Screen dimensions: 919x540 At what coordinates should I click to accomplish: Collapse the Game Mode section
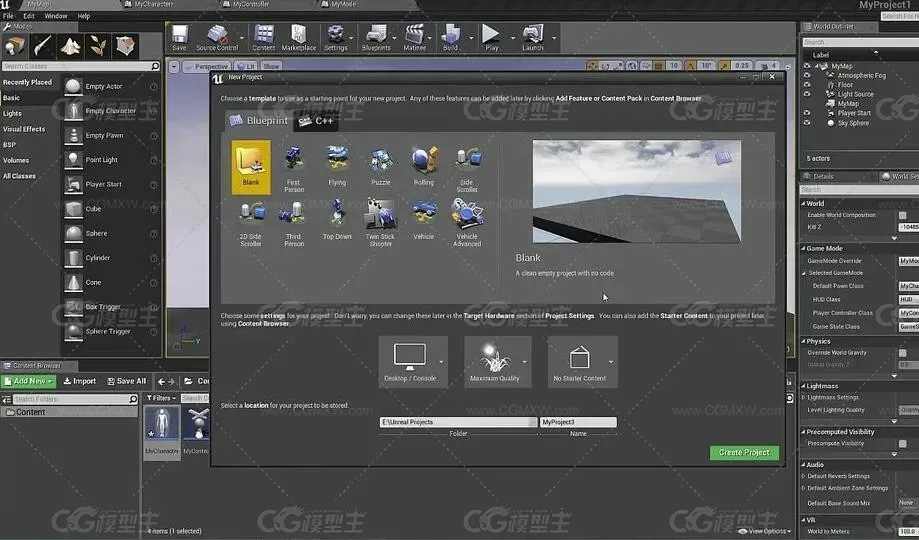[803, 249]
